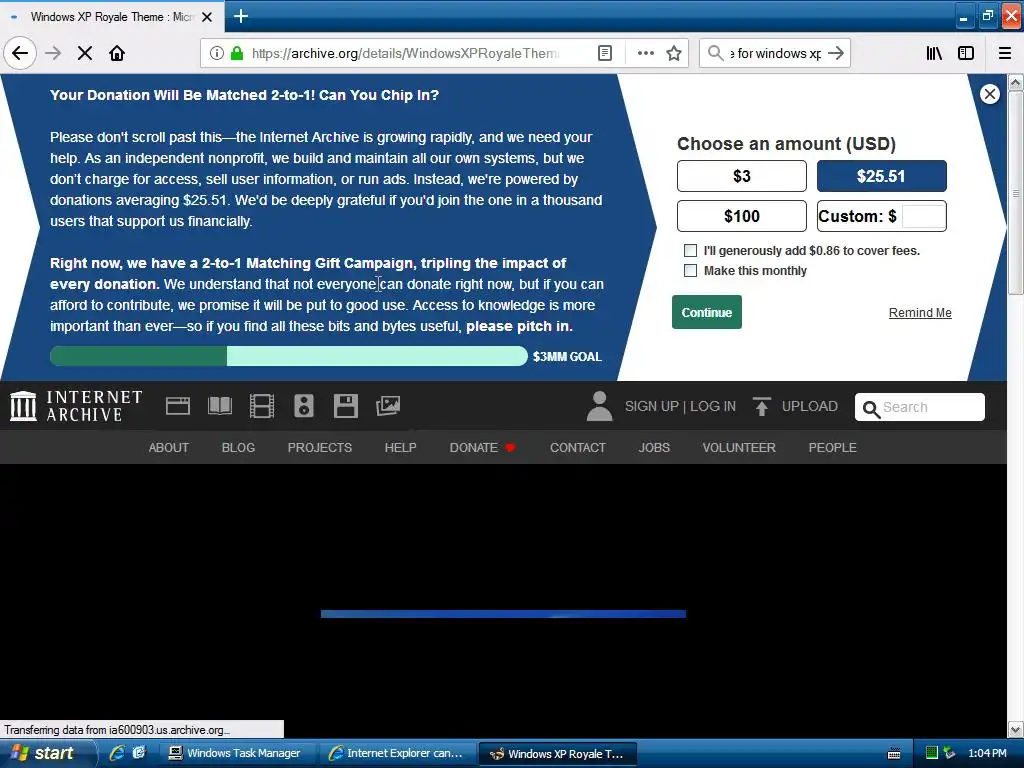The width and height of the screenshot is (1024, 768).
Task: Click the Firefox search text field
Action: pos(775,53)
